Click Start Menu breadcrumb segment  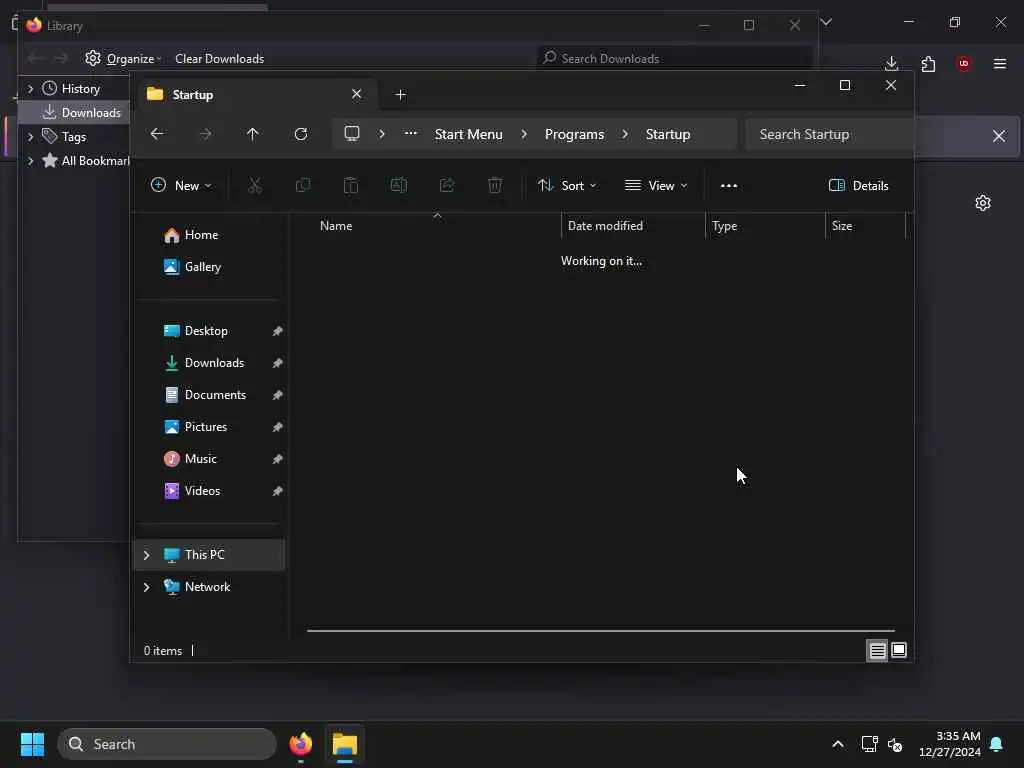(x=469, y=134)
